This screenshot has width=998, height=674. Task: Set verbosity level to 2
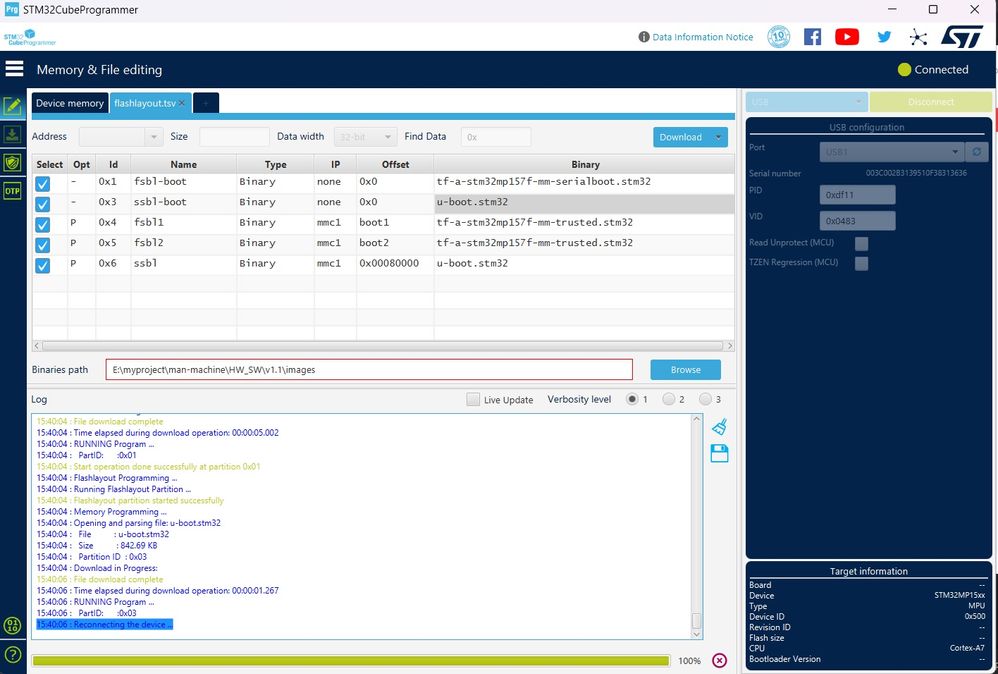click(x=669, y=400)
